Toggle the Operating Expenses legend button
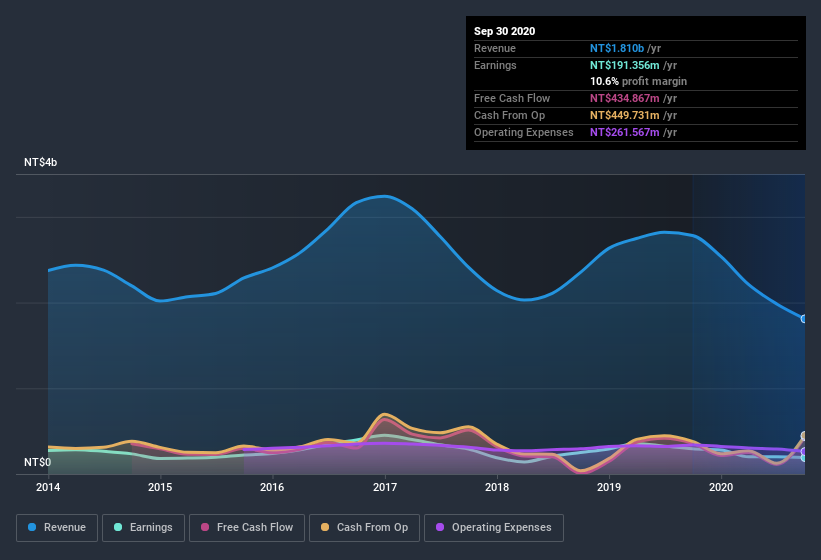821x560 pixels. pos(494,528)
